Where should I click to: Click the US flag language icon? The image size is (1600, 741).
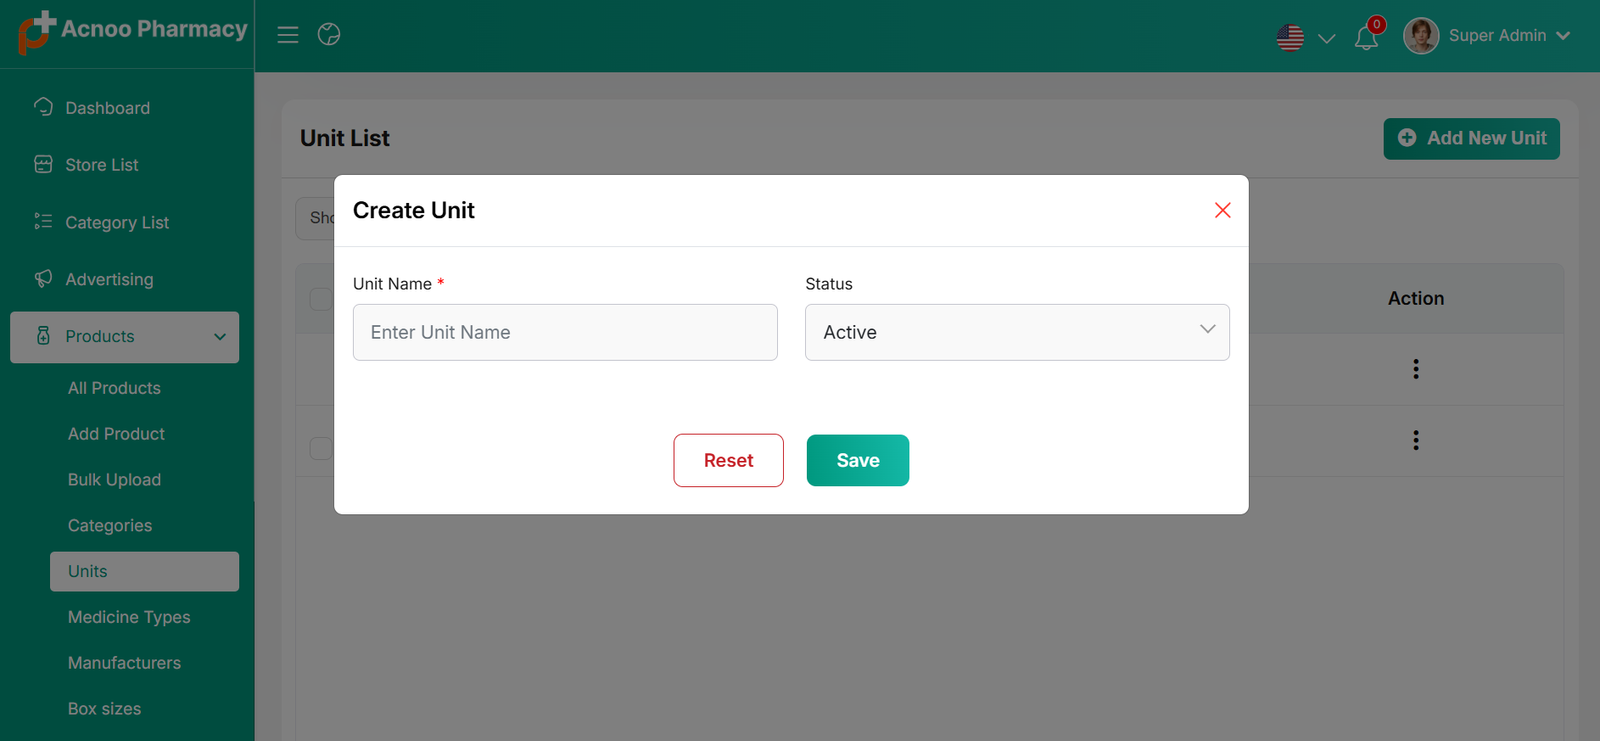1290,38
